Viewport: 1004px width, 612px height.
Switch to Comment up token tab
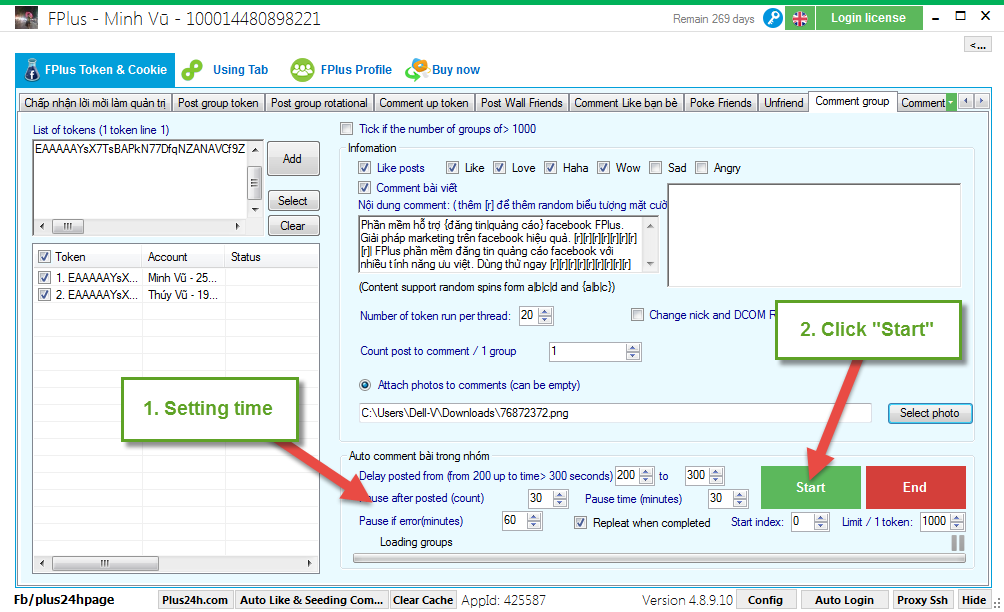[x=423, y=103]
